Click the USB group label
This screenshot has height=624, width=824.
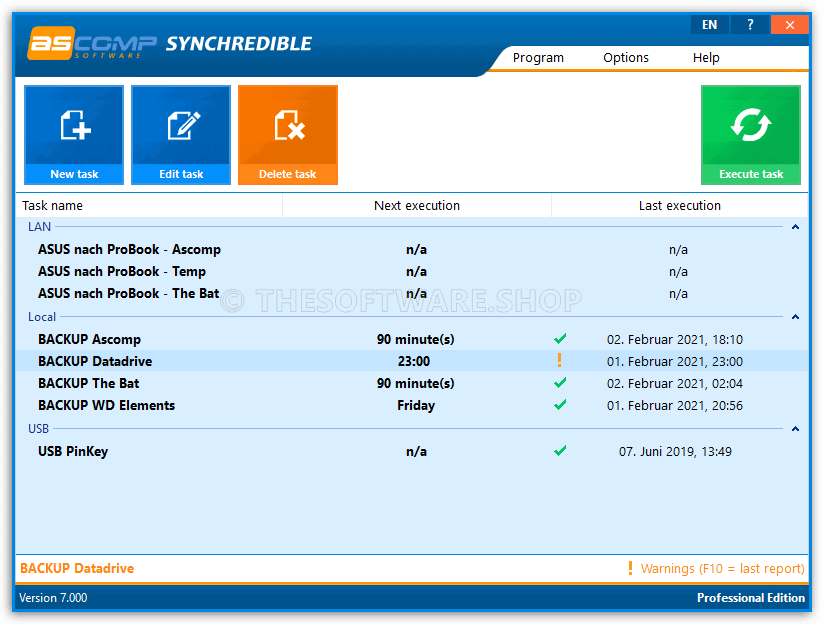pyautogui.click(x=38, y=429)
